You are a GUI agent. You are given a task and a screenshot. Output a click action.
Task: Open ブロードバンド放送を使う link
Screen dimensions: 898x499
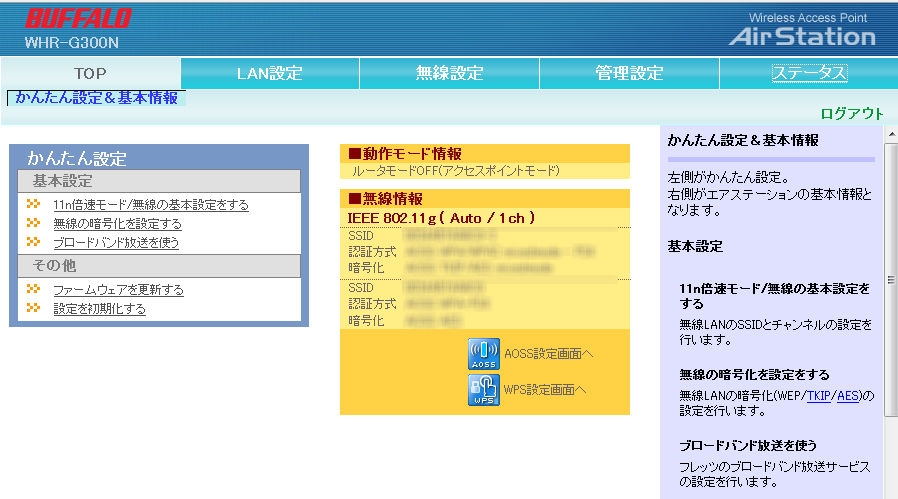(116, 242)
